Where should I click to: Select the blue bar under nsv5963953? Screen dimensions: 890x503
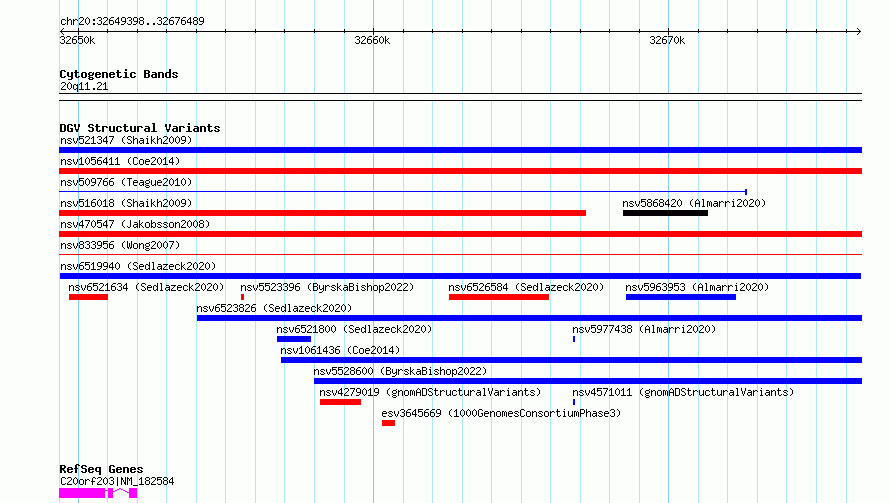click(x=681, y=297)
